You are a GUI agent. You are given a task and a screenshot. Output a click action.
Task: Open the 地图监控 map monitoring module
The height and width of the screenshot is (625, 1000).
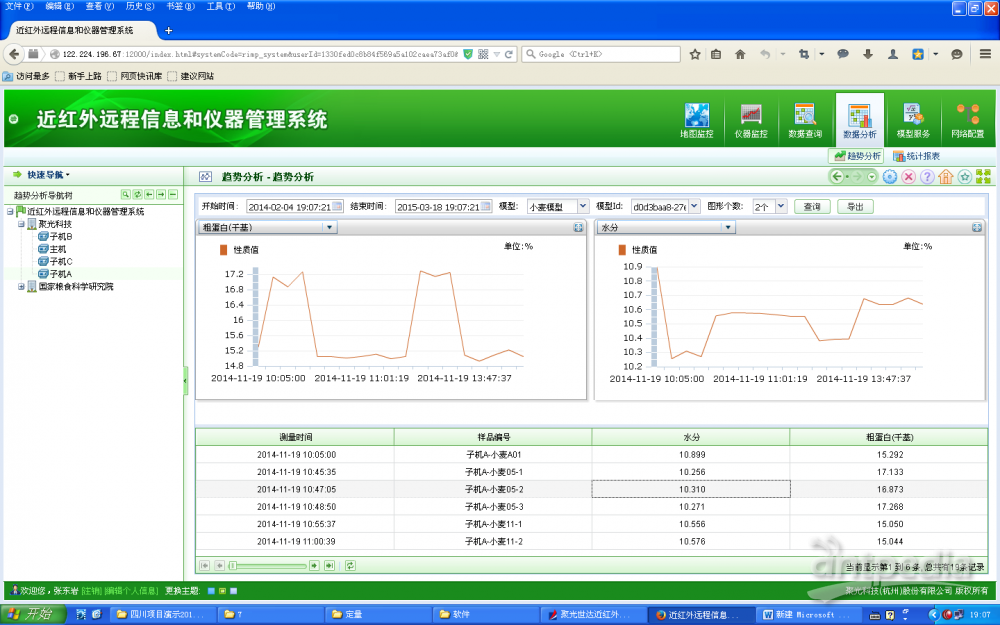[696, 120]
